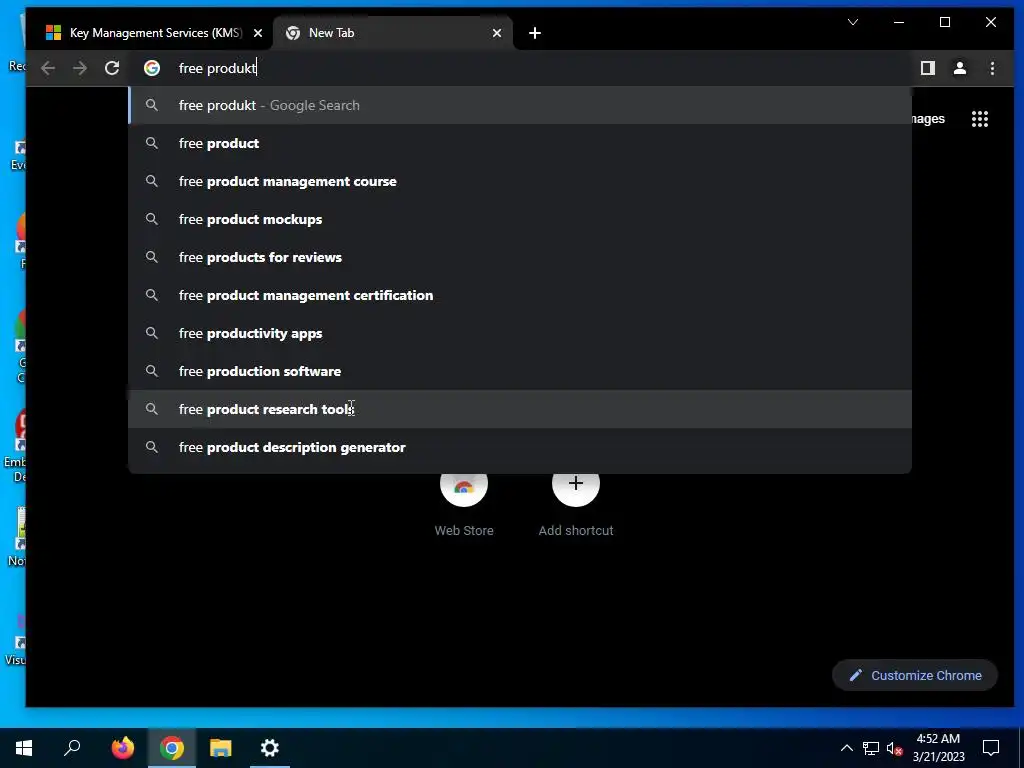Launch Firefox from the taskbar
The width and height of the screenshot is (1024, 768).
122,748
